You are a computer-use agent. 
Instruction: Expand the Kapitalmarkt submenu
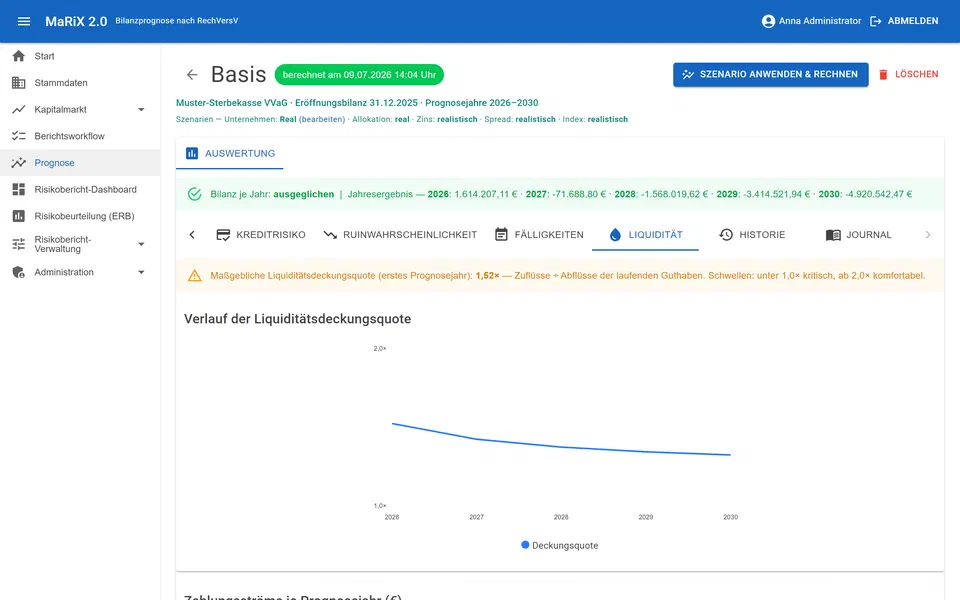click(x=141, y=110)
